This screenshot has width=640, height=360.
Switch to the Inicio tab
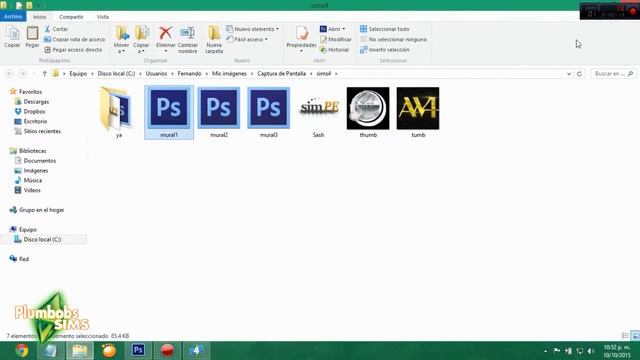click(x=40, y=17)
